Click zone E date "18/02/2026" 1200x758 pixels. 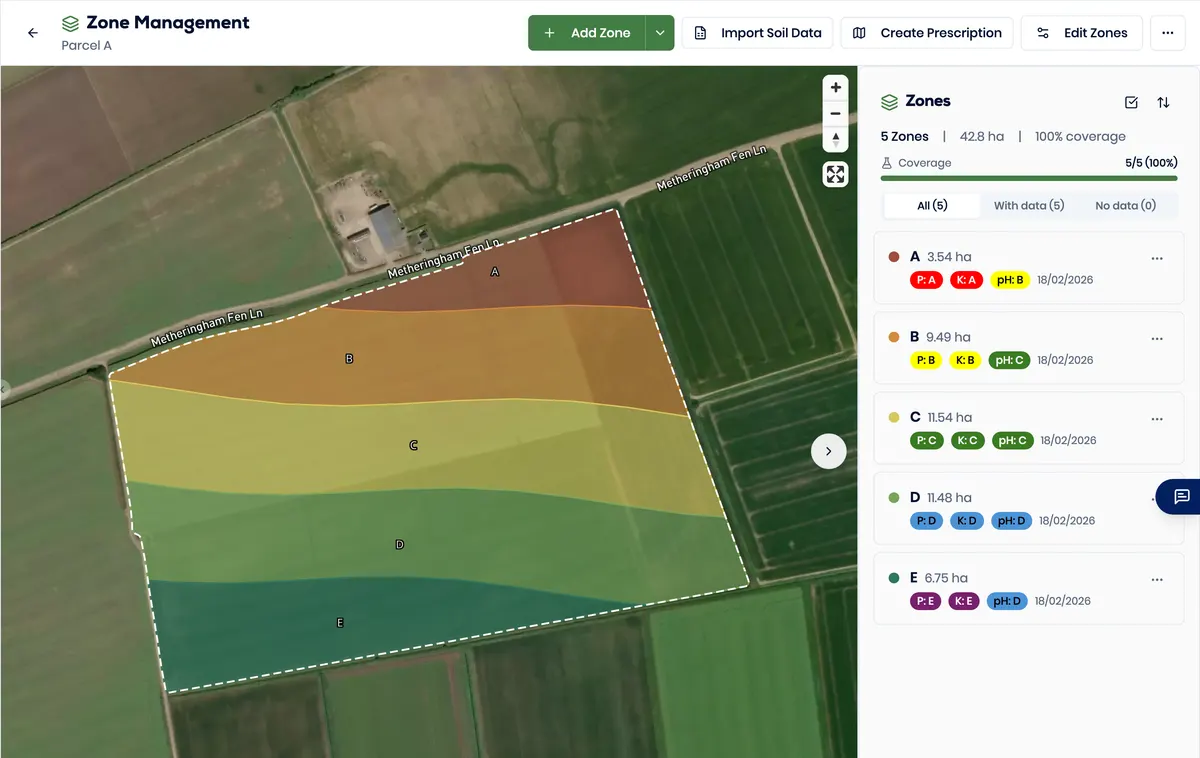[x=1062, y=601]
